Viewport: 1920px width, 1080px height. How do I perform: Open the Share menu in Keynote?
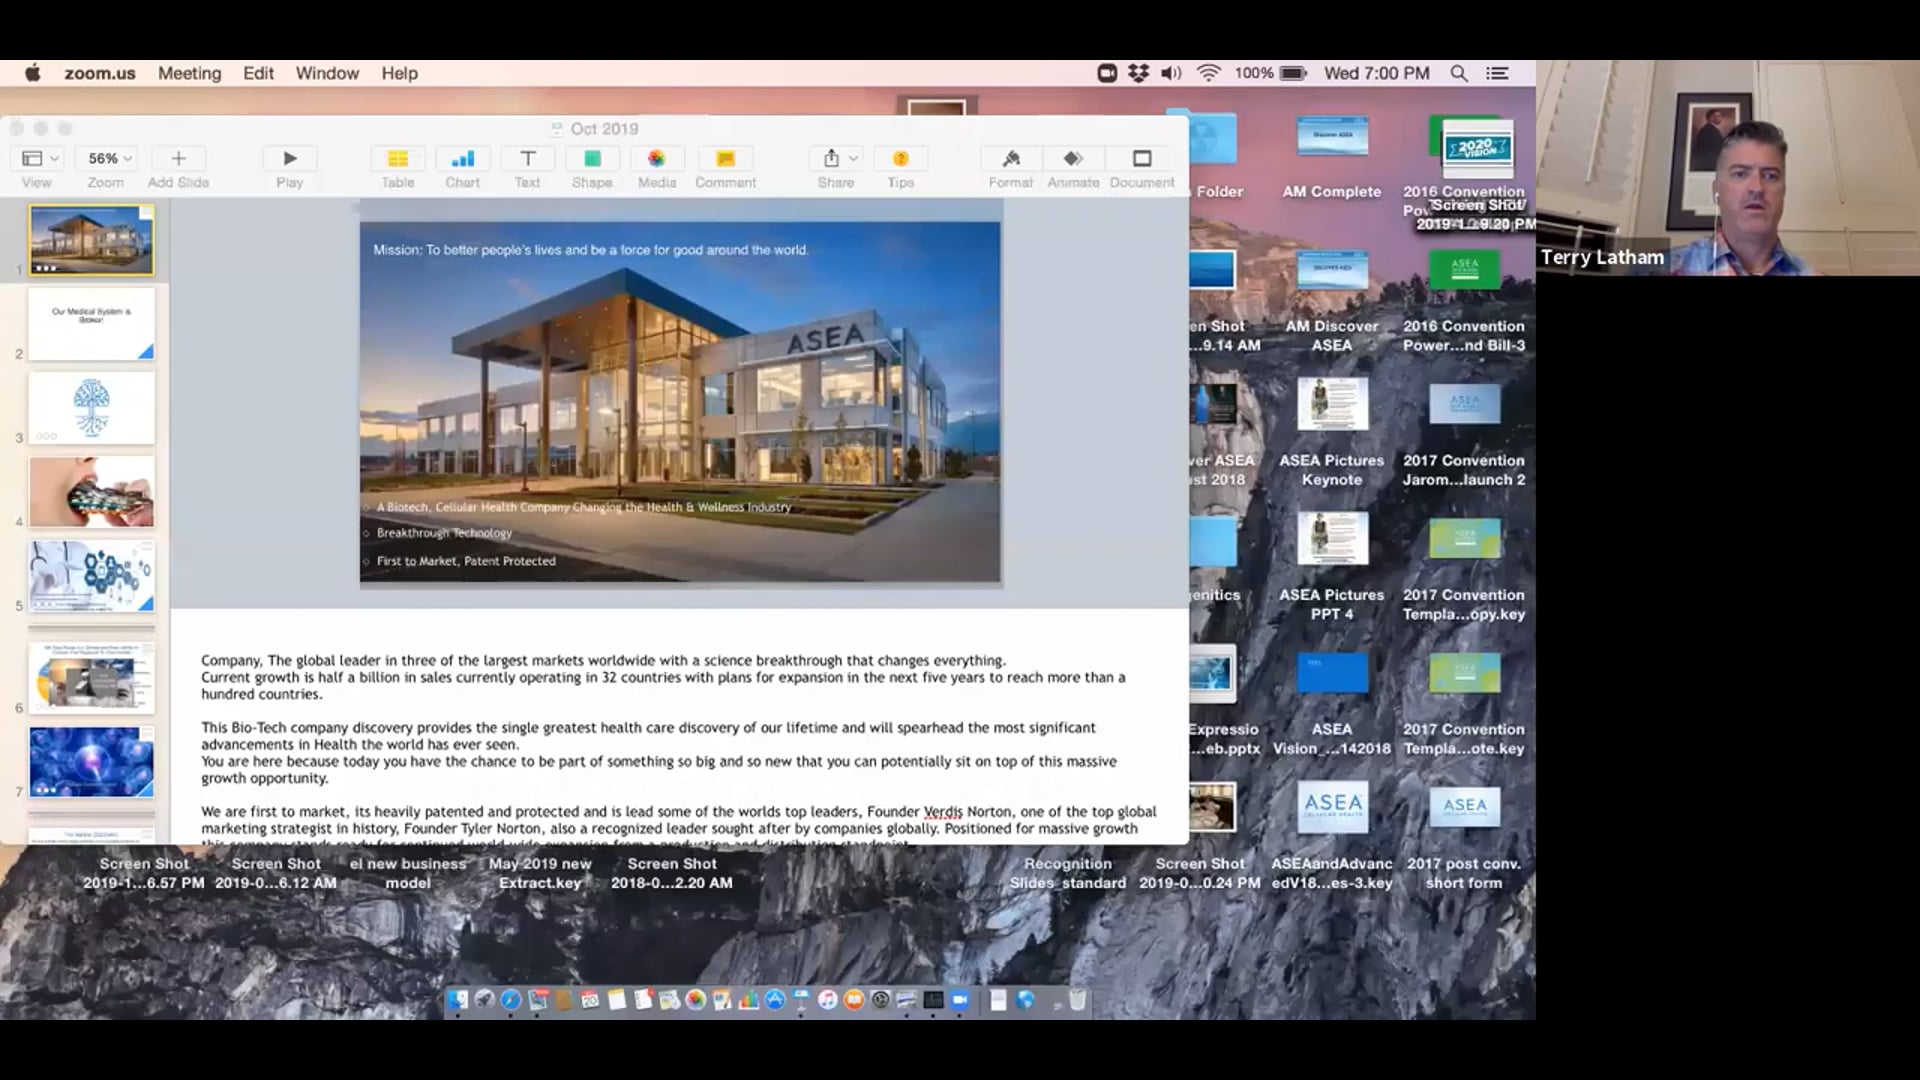coord(838,159)
